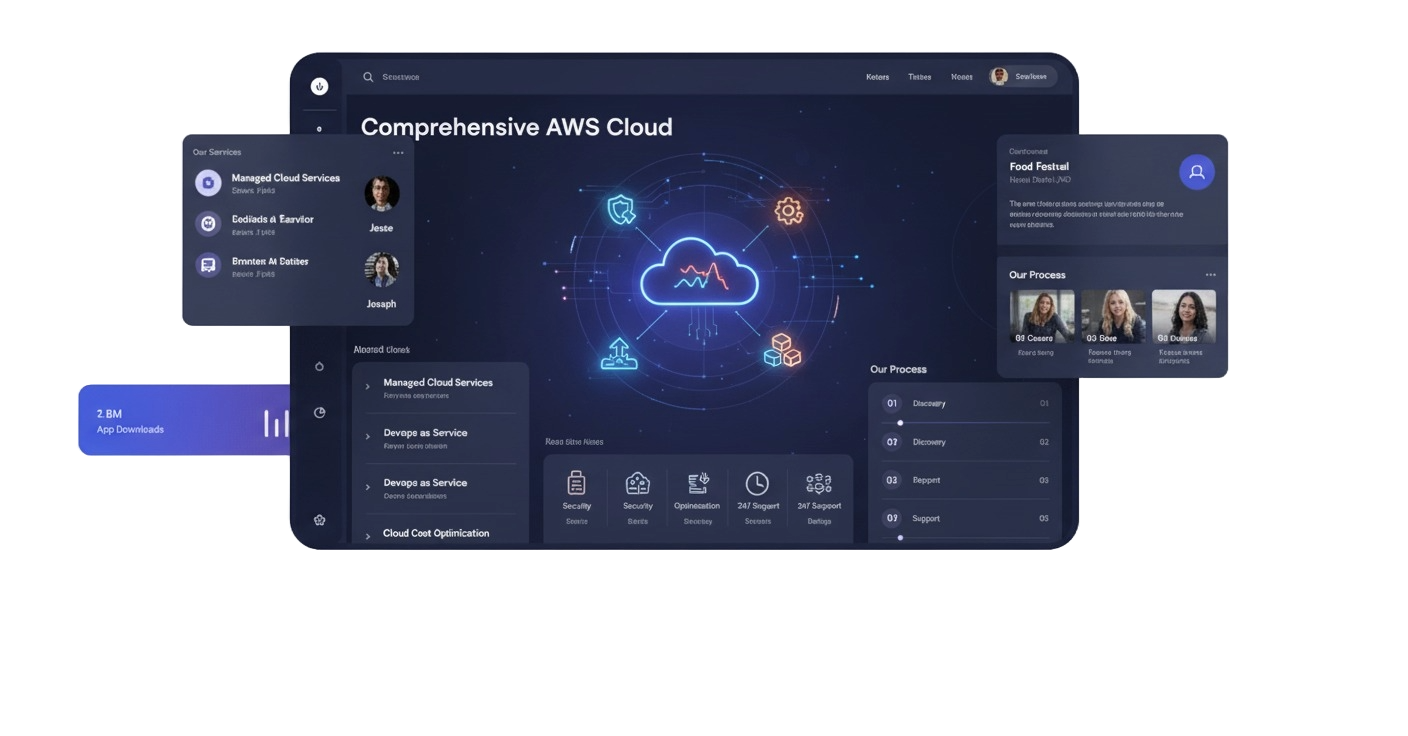Open the 03 Dueses portrait thumbnail
Image resolution: width=1408 pixels, height=736 pixels.
point(1184,317)
